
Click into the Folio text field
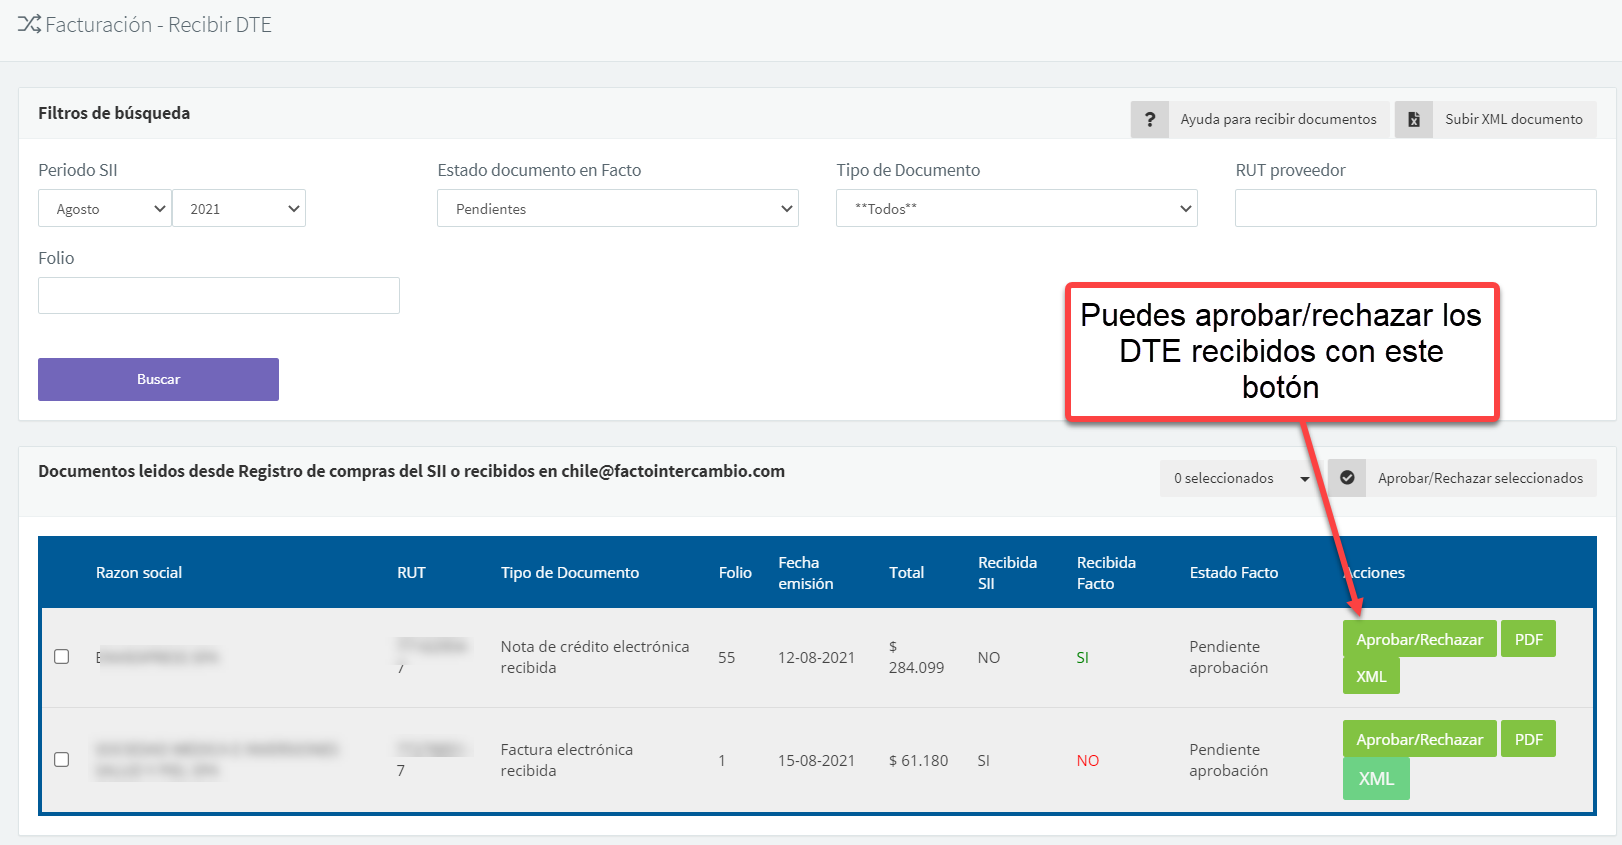pos(219,296)
